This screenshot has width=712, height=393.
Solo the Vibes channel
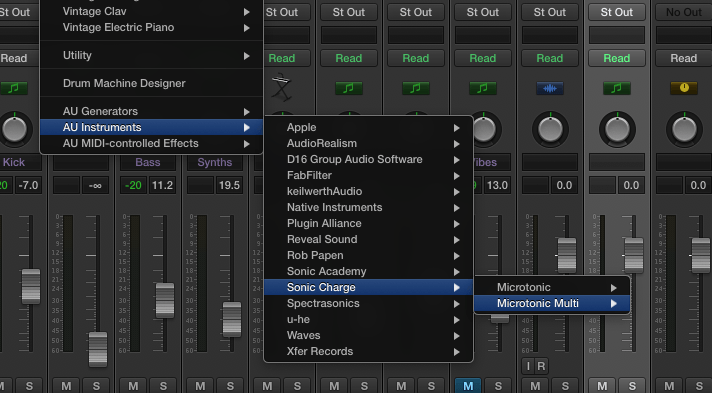pos(498,386)
